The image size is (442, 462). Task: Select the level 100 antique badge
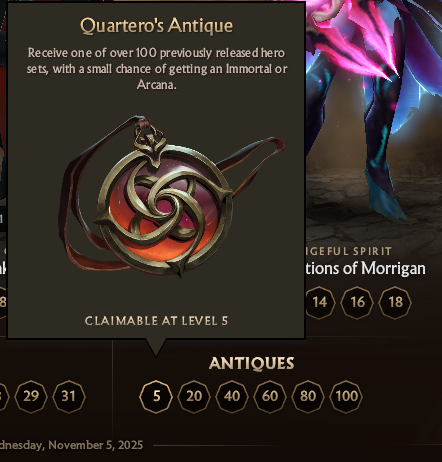[x=346, y=397]
